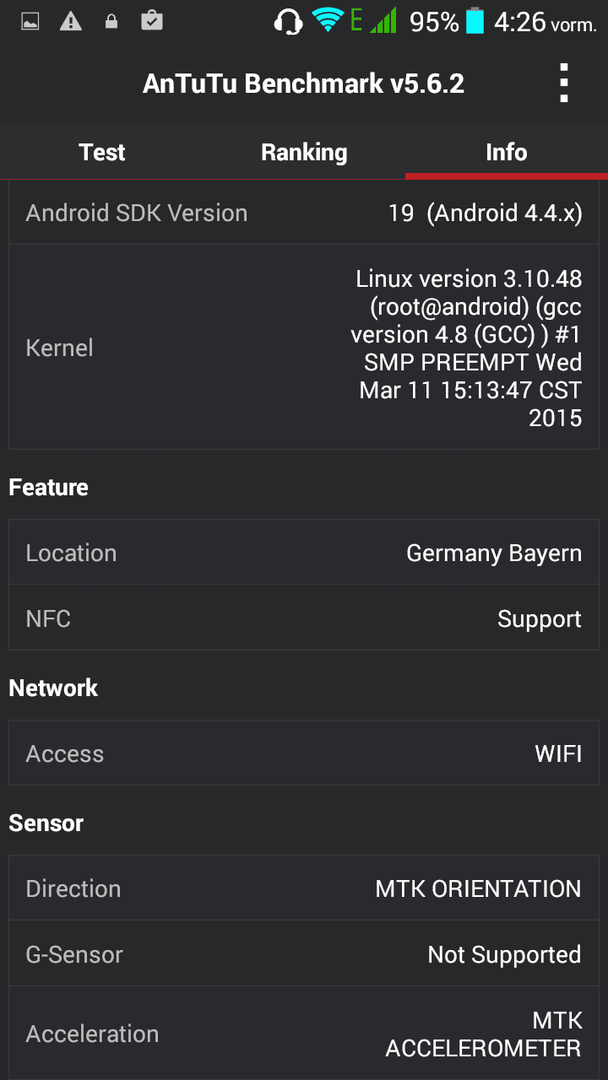The image size is (608, 1080).
Task: Tap the Wi-Fi signal icon
Action: coord(328,21)
